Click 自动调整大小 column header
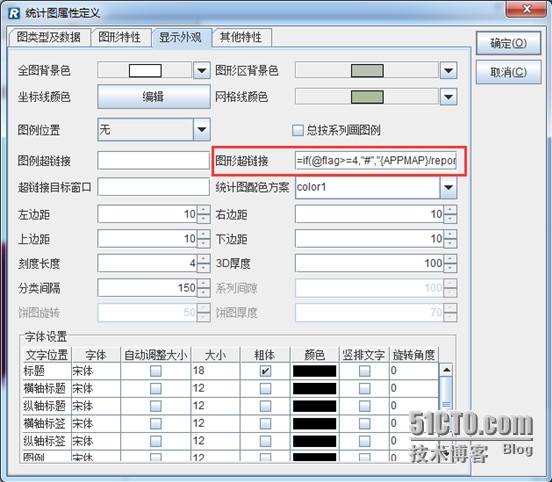The height and width of the screenshot is (482, 552). click(x=156, y=355)
